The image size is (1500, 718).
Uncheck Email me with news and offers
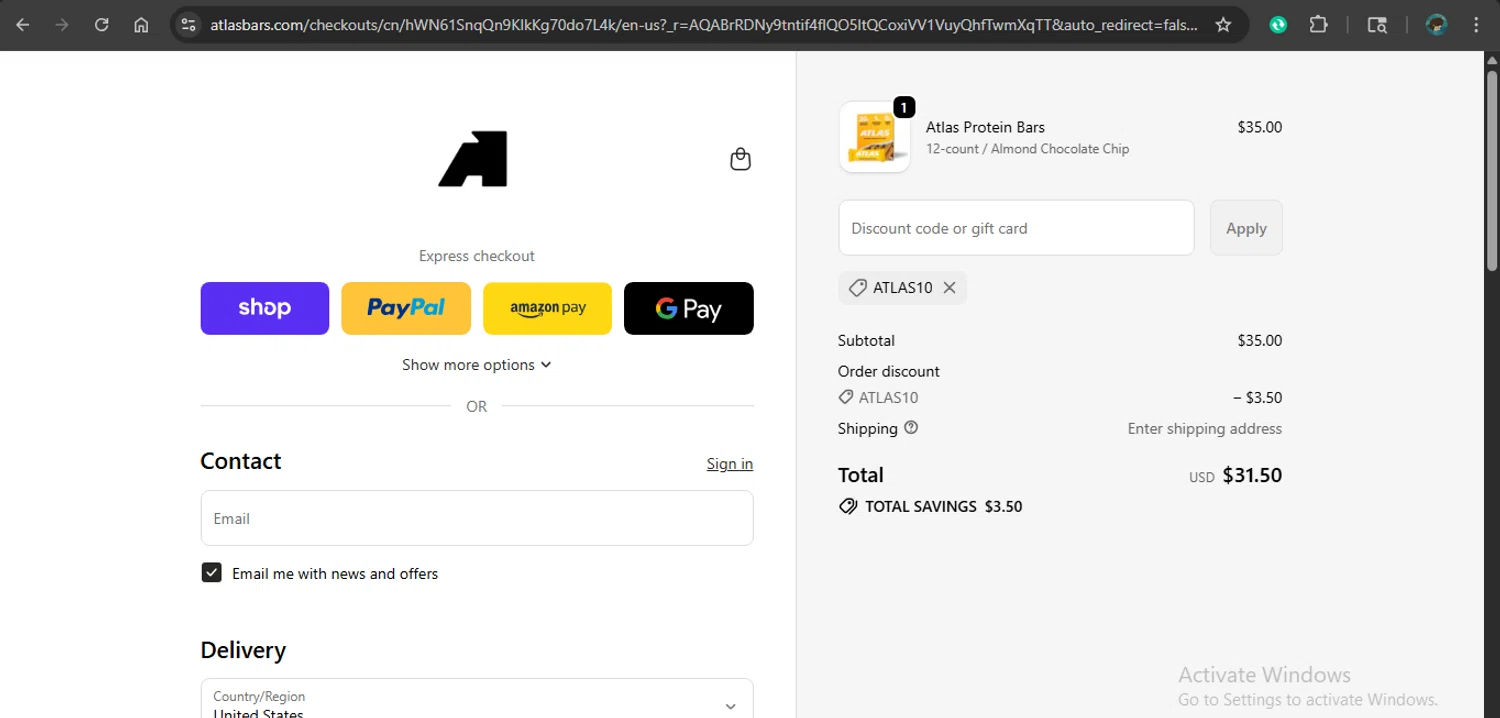211,573
